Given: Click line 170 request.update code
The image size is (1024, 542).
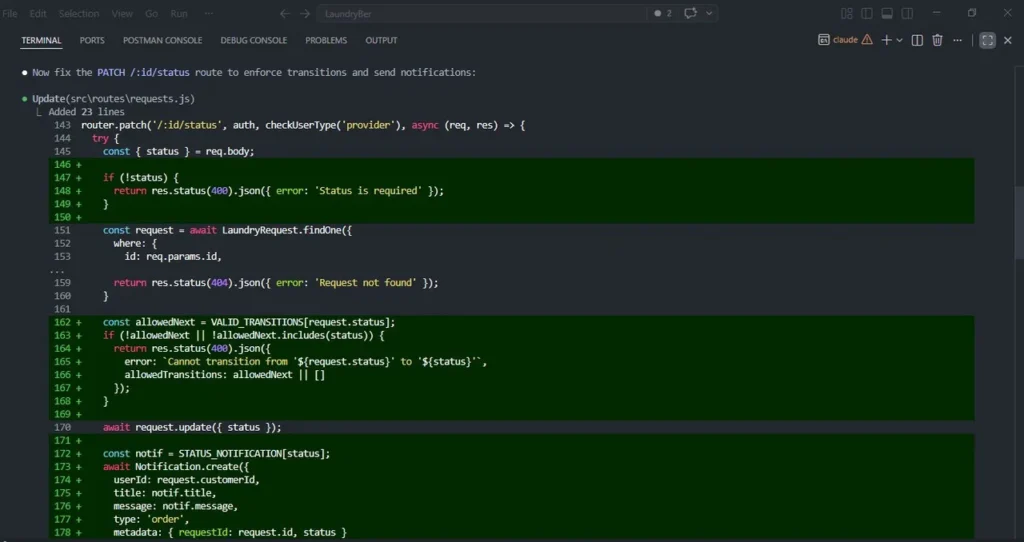Looking at the screenshot, I should click(192, 427).
